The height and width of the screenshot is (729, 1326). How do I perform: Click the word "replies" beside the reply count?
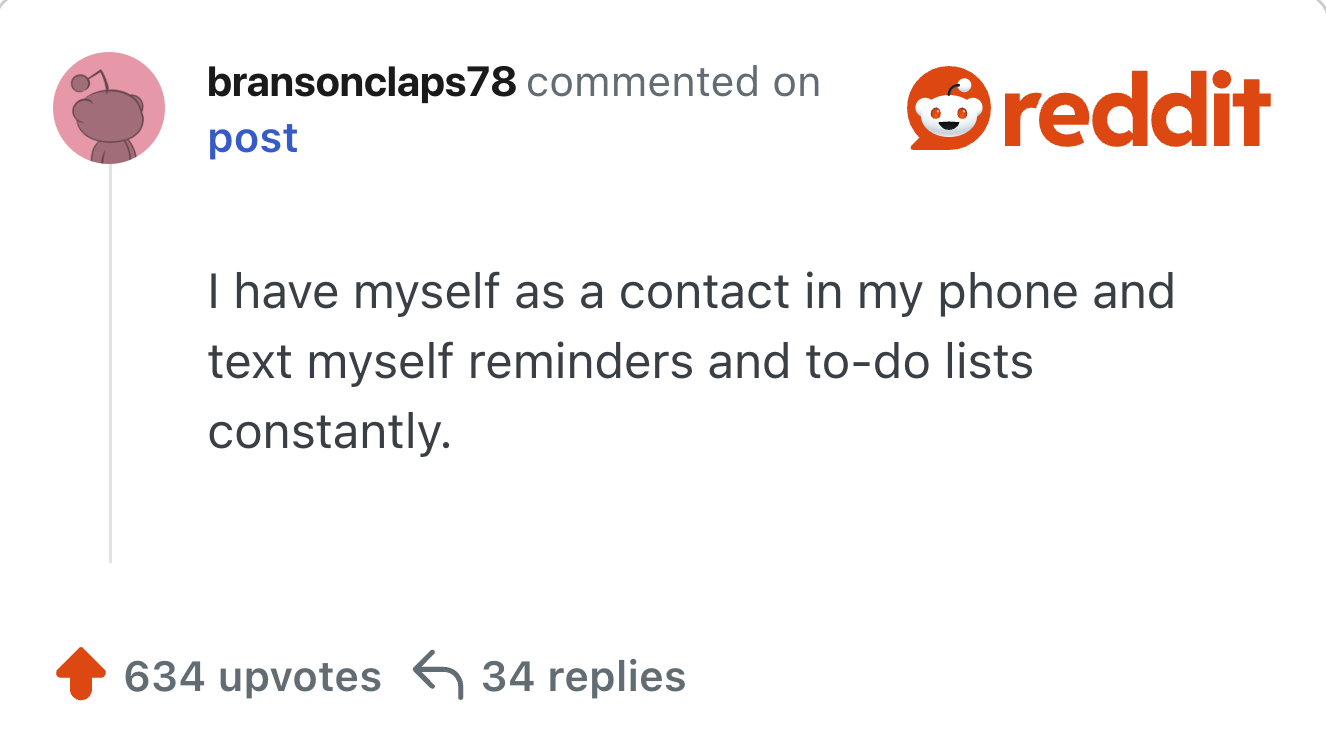point(617,677)
